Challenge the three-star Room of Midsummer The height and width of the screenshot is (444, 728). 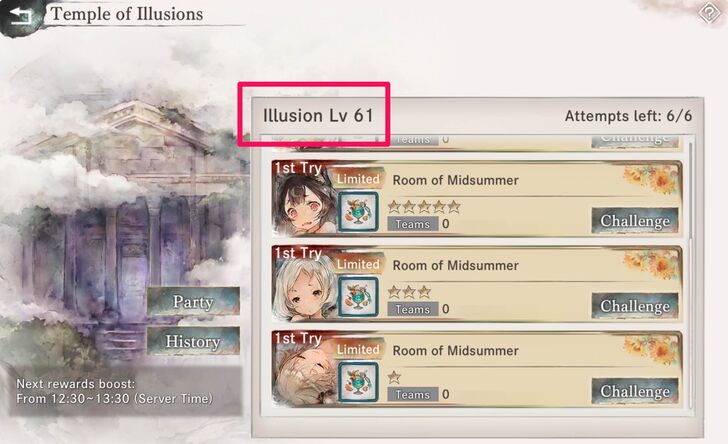click(635, 306)
